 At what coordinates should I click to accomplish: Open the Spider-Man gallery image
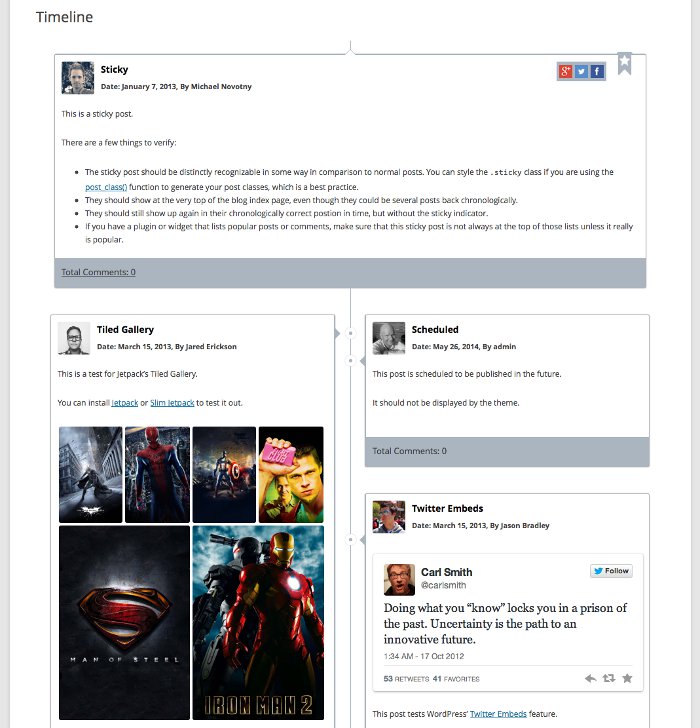[x=157, y=474]
